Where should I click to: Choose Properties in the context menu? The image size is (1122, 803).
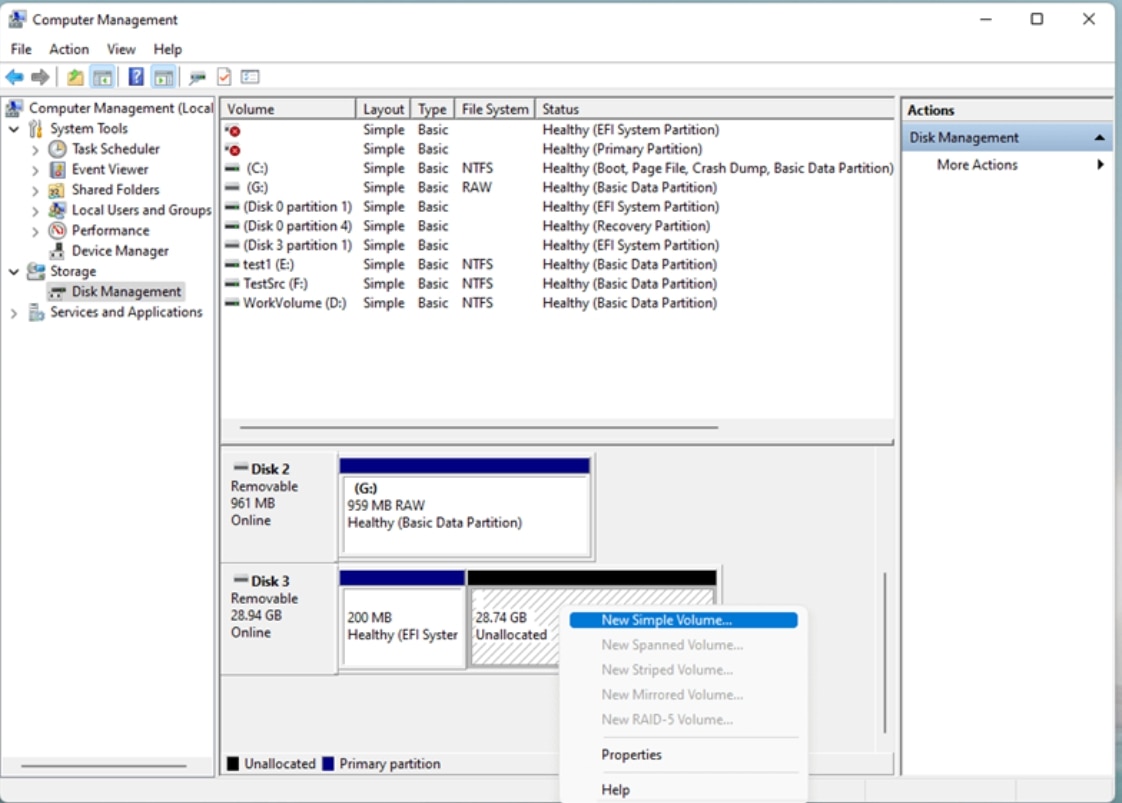click(x=683, y=754)
